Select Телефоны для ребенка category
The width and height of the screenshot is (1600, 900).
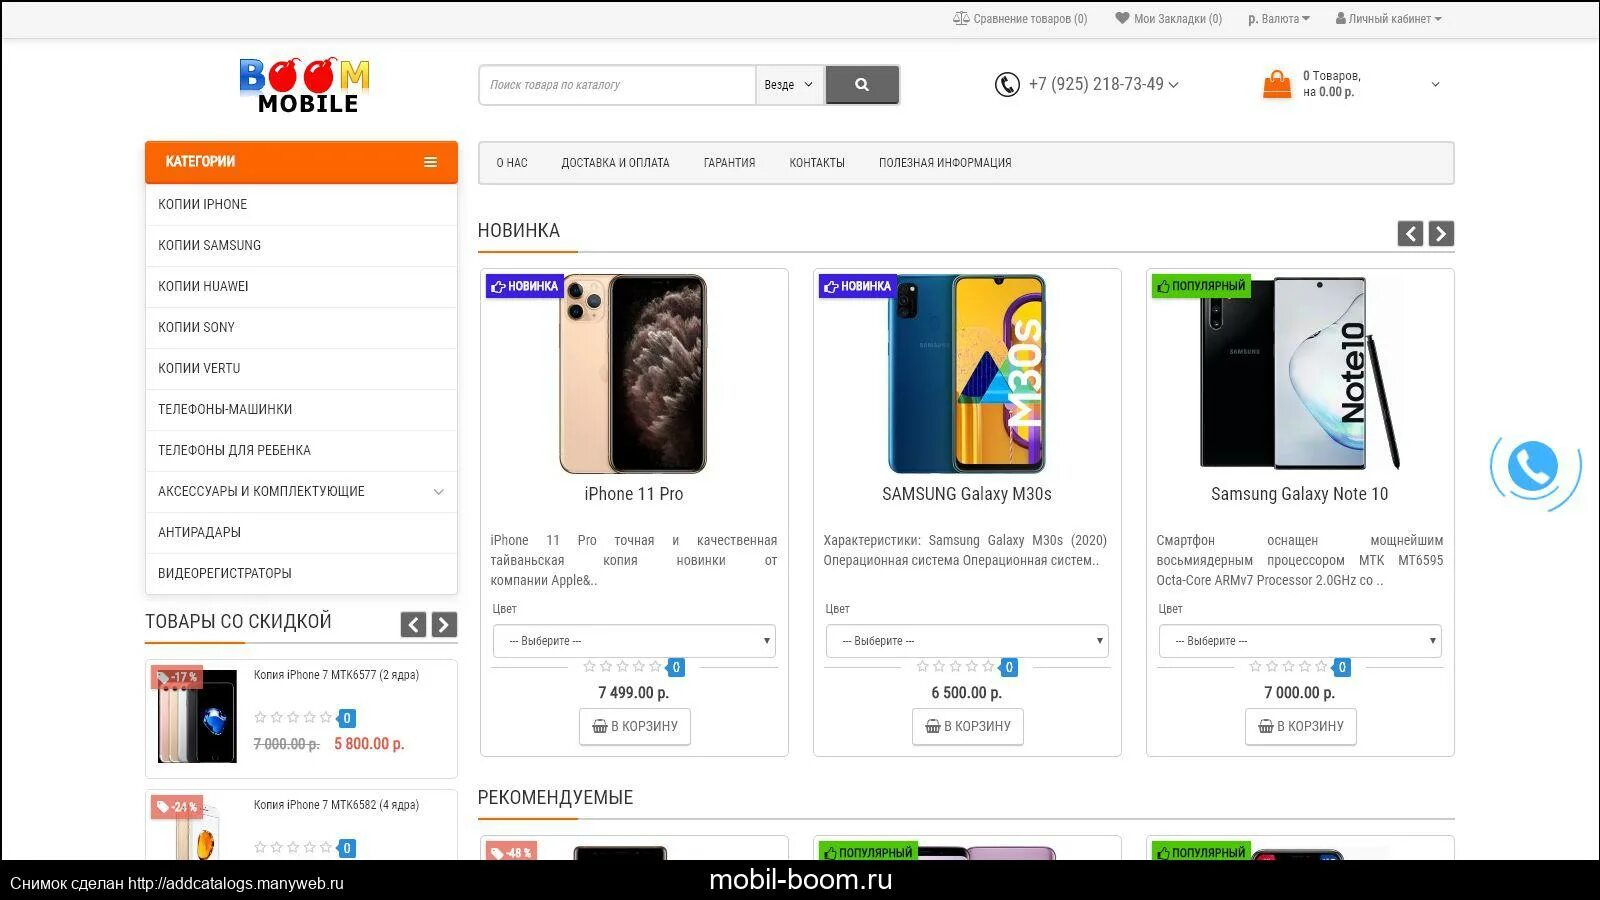(301, 450)
